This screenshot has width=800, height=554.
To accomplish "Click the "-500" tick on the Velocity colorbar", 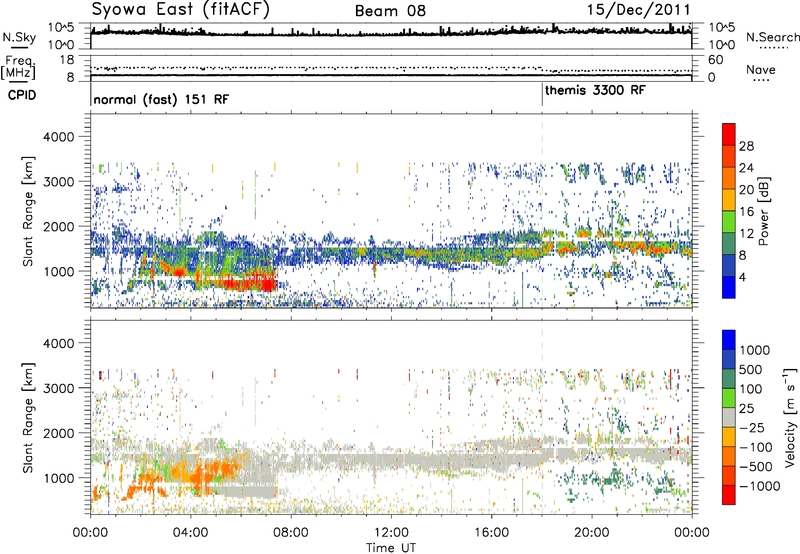I will click(x=756, y=466).
